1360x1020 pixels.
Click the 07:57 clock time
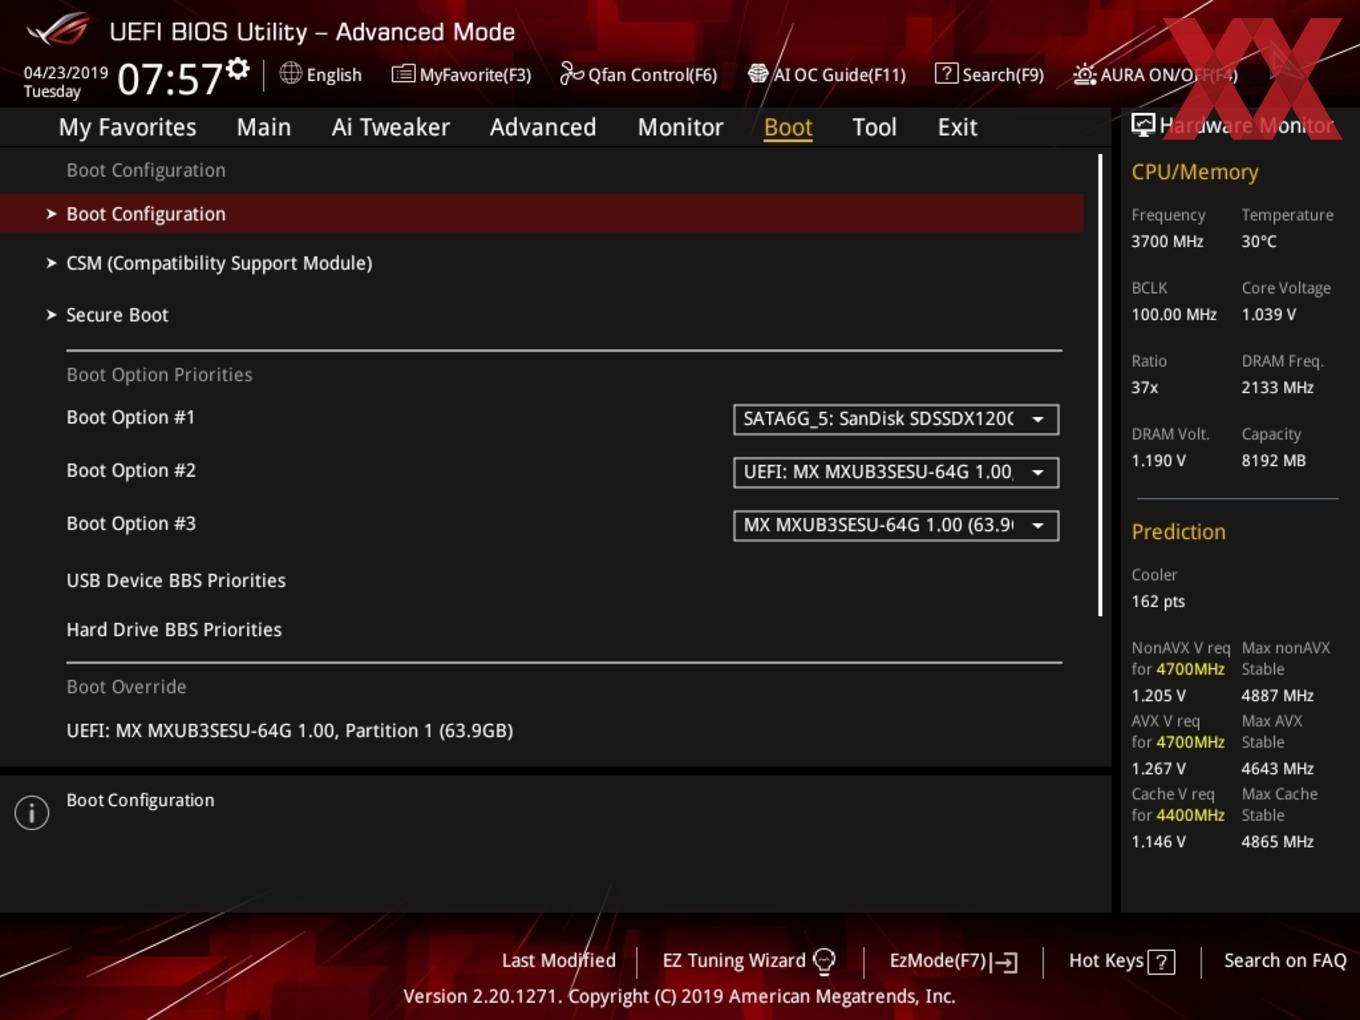click(x=170, y=79)
